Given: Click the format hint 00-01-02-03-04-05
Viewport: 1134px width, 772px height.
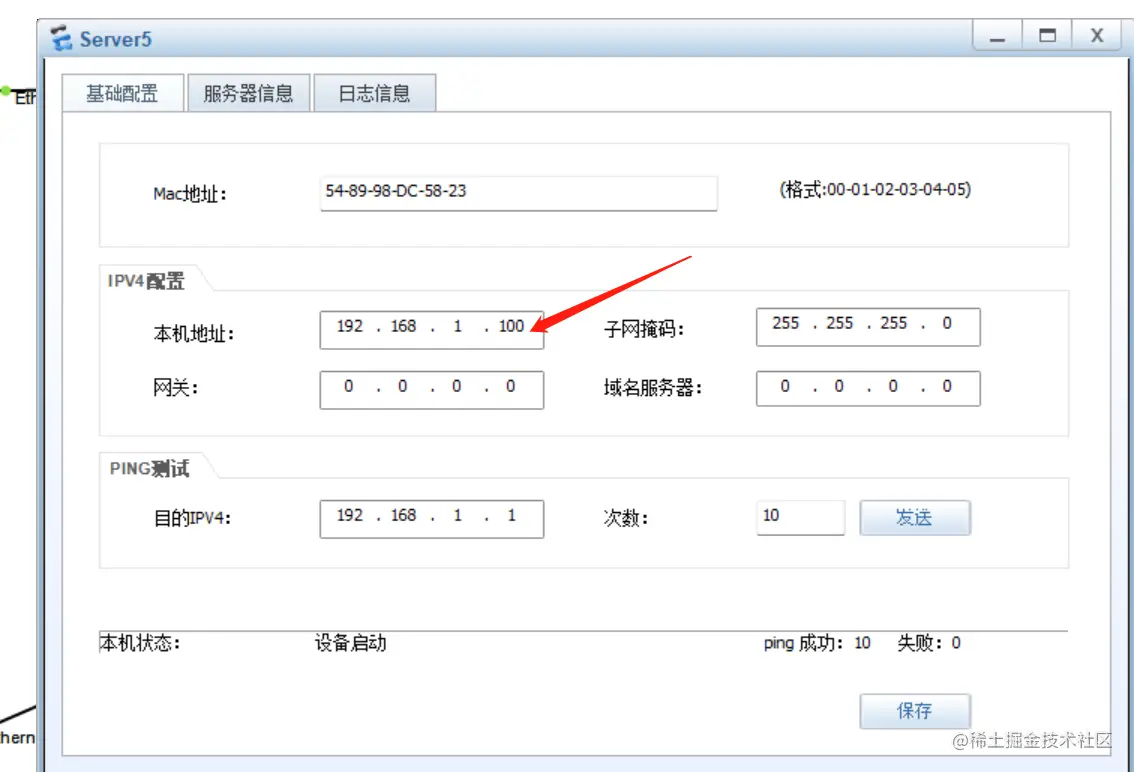Looking at the screenshot, I should coord(875,190).
